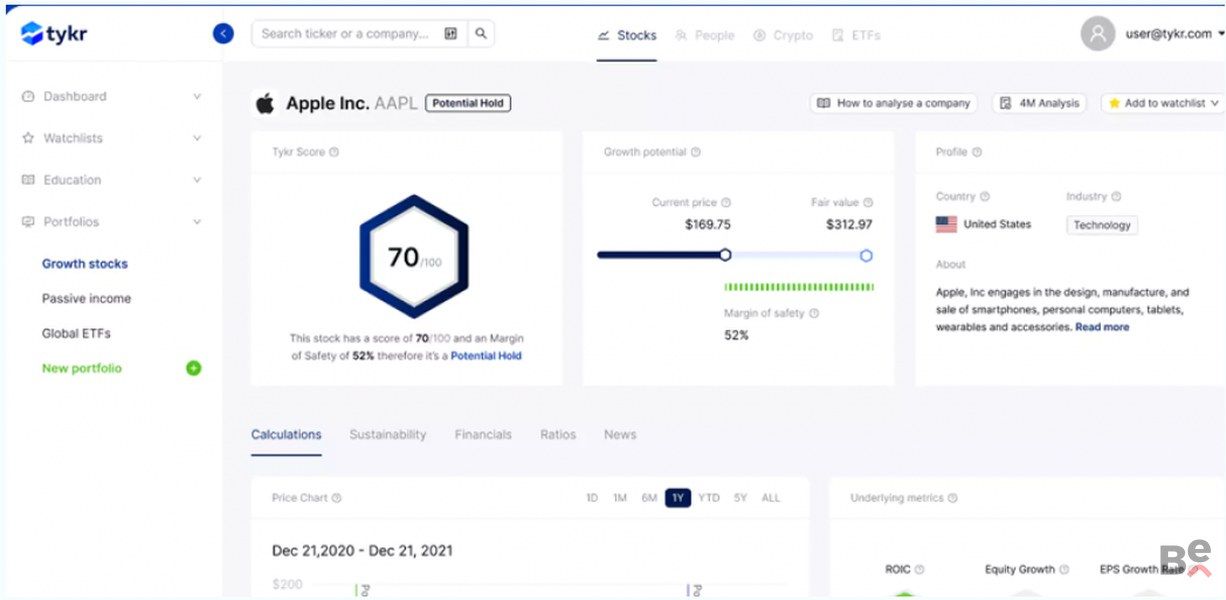Switch to the ETFs tab
This screenshot has height=600, width=1226.
(x=856, y=35)
